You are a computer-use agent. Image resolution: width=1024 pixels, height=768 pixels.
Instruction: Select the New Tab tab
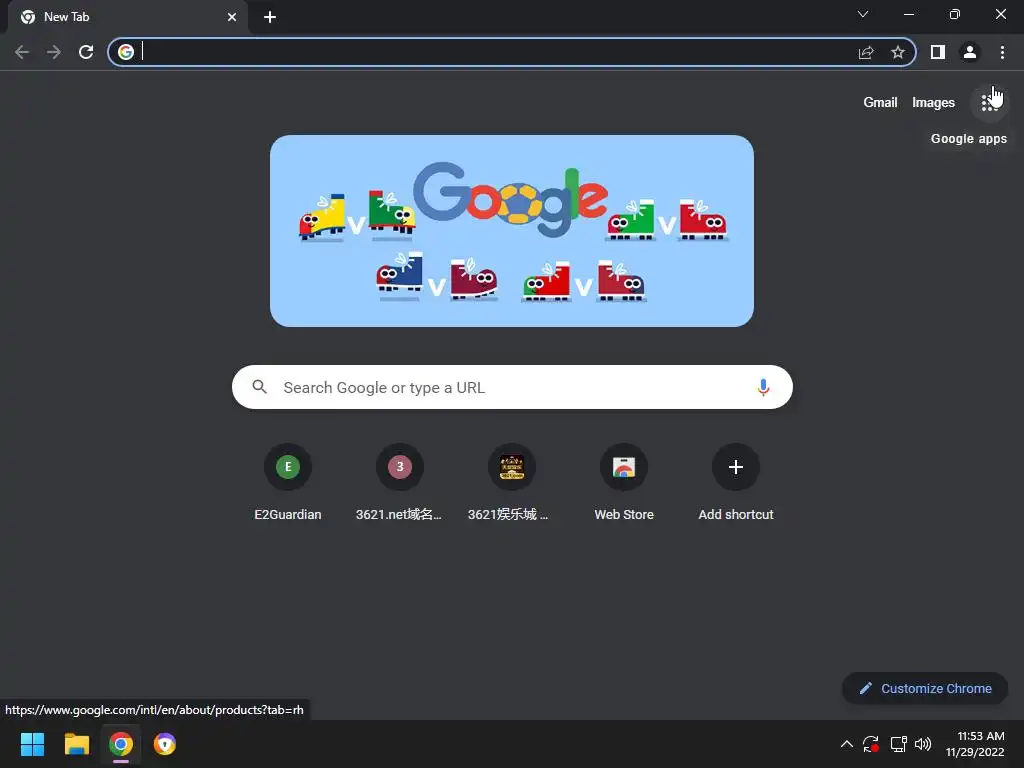[x=128, y=17]
